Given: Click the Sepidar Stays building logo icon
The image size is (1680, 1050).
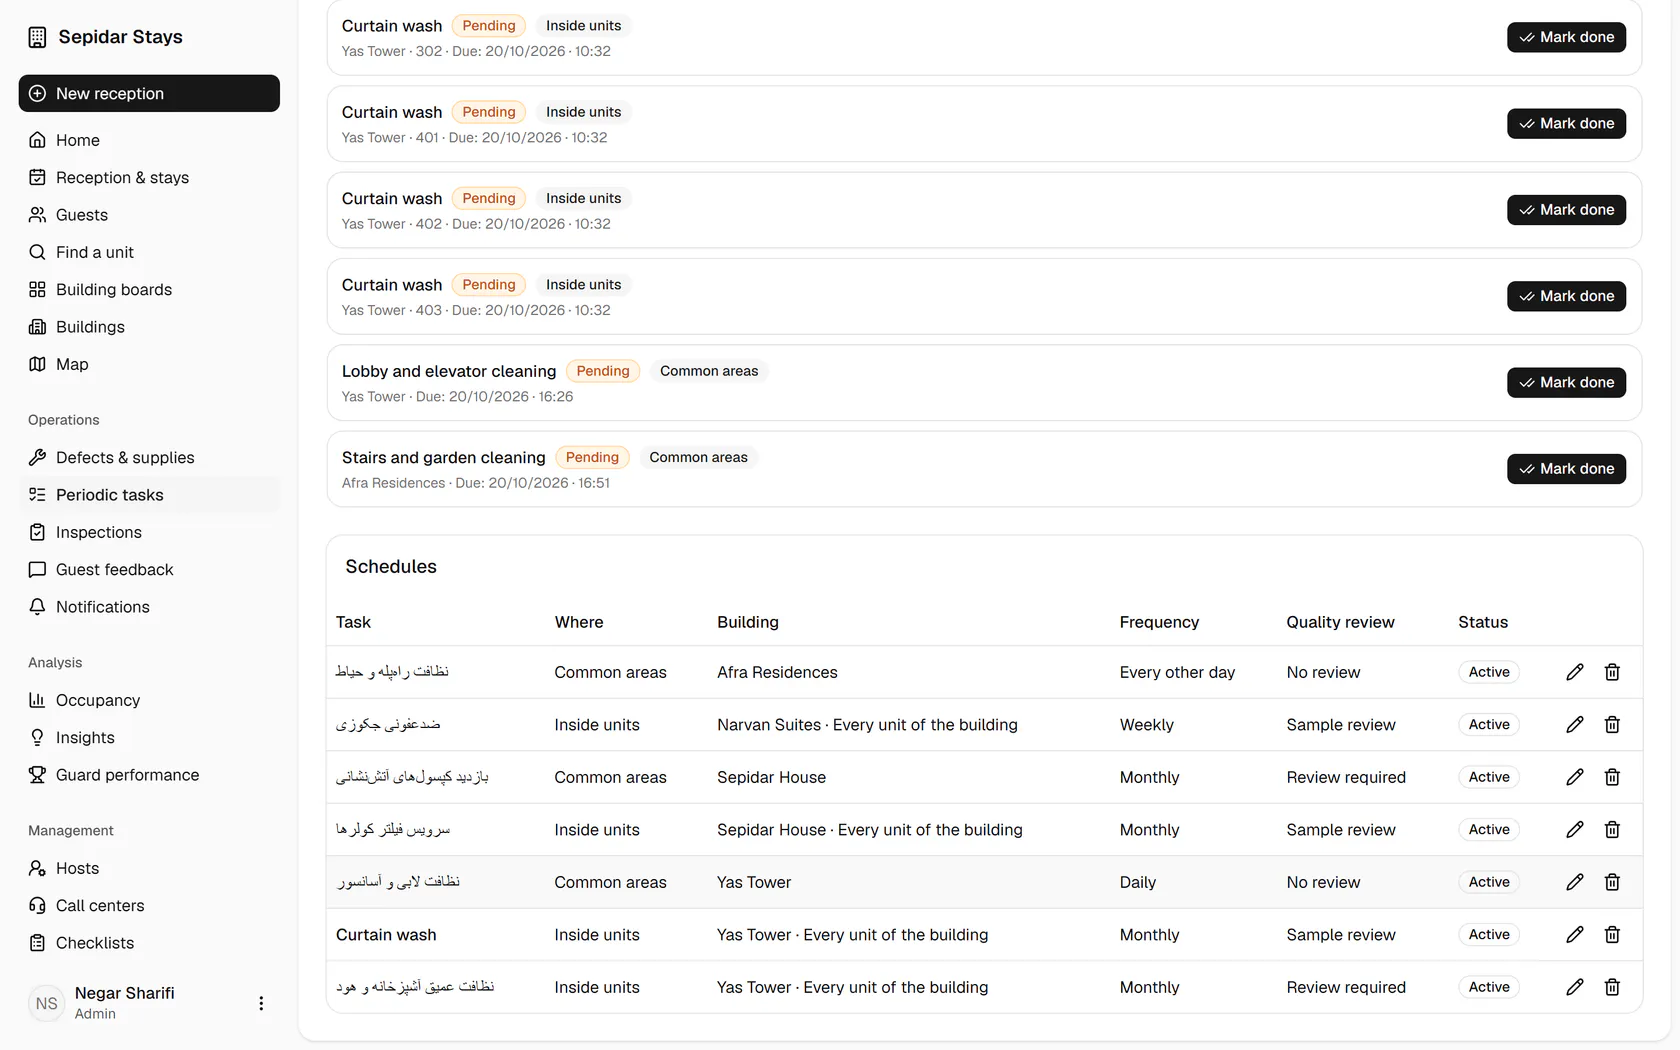Looking at the screenshot, I should pos(37,37).
